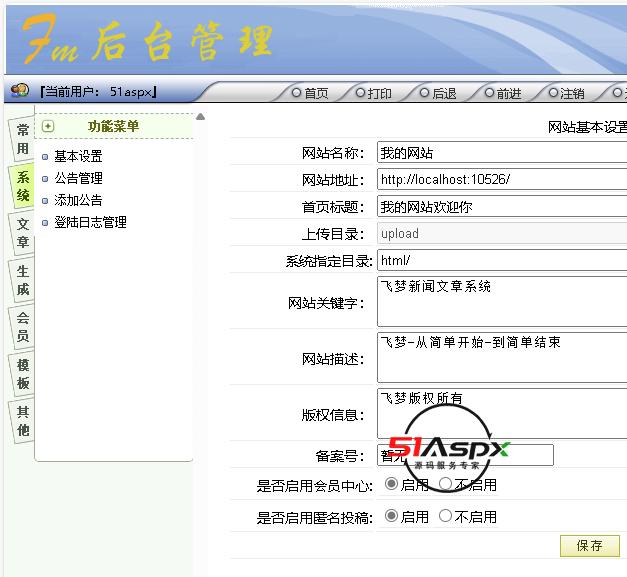Screen dimensions: 627x577
Task: Click the 版权信息 text area
Action: pyautogui.click(x=502, y=413)
